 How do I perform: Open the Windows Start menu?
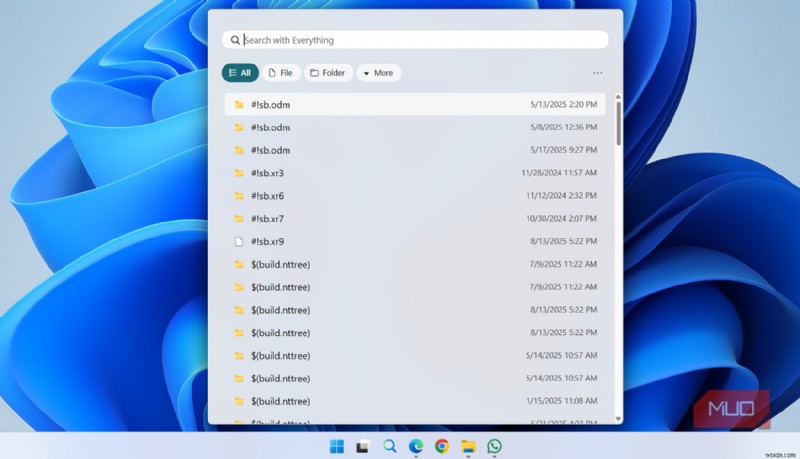(x=337, y=447)
